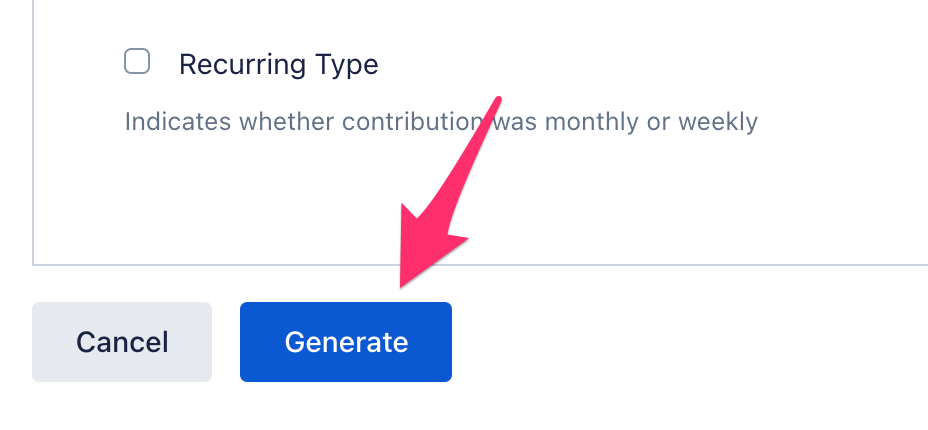The height and width of the screenshot is (430, 928).
Task: Generate the report with the blue button
Action: tap(346, 342)
